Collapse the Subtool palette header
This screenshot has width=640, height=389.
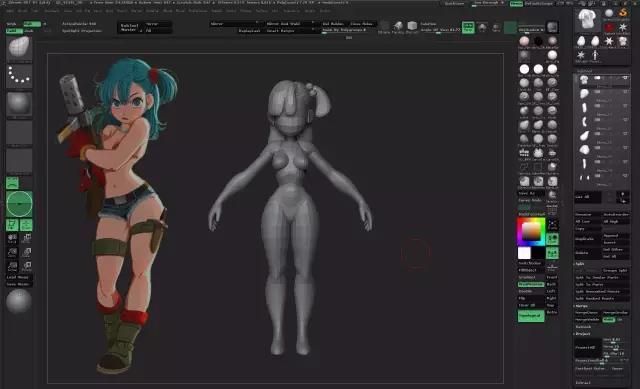click(584, 71)
